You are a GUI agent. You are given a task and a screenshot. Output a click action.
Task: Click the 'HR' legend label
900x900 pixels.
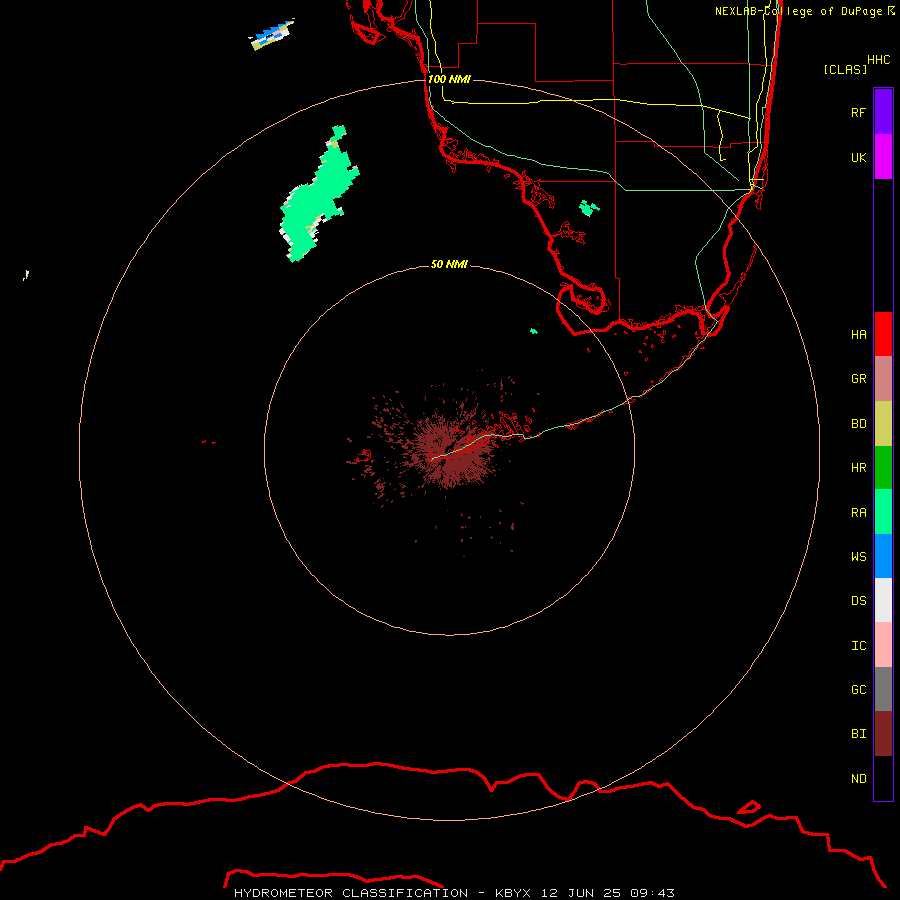pyautogui.click(x=858, y=468)
